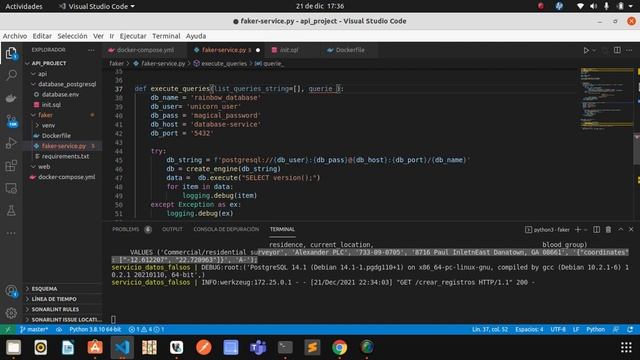Open Microsoft Teams from the dock
The width and height of the screenshot is (640, 360).
pos(258,347)
